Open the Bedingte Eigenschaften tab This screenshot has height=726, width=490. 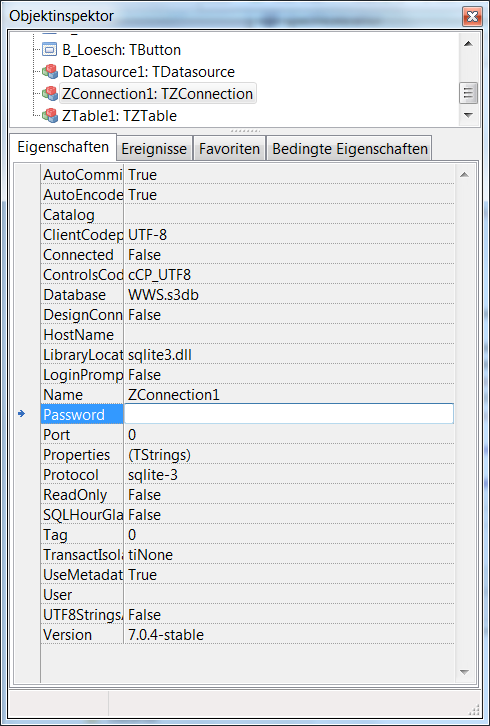pos(350,149)
